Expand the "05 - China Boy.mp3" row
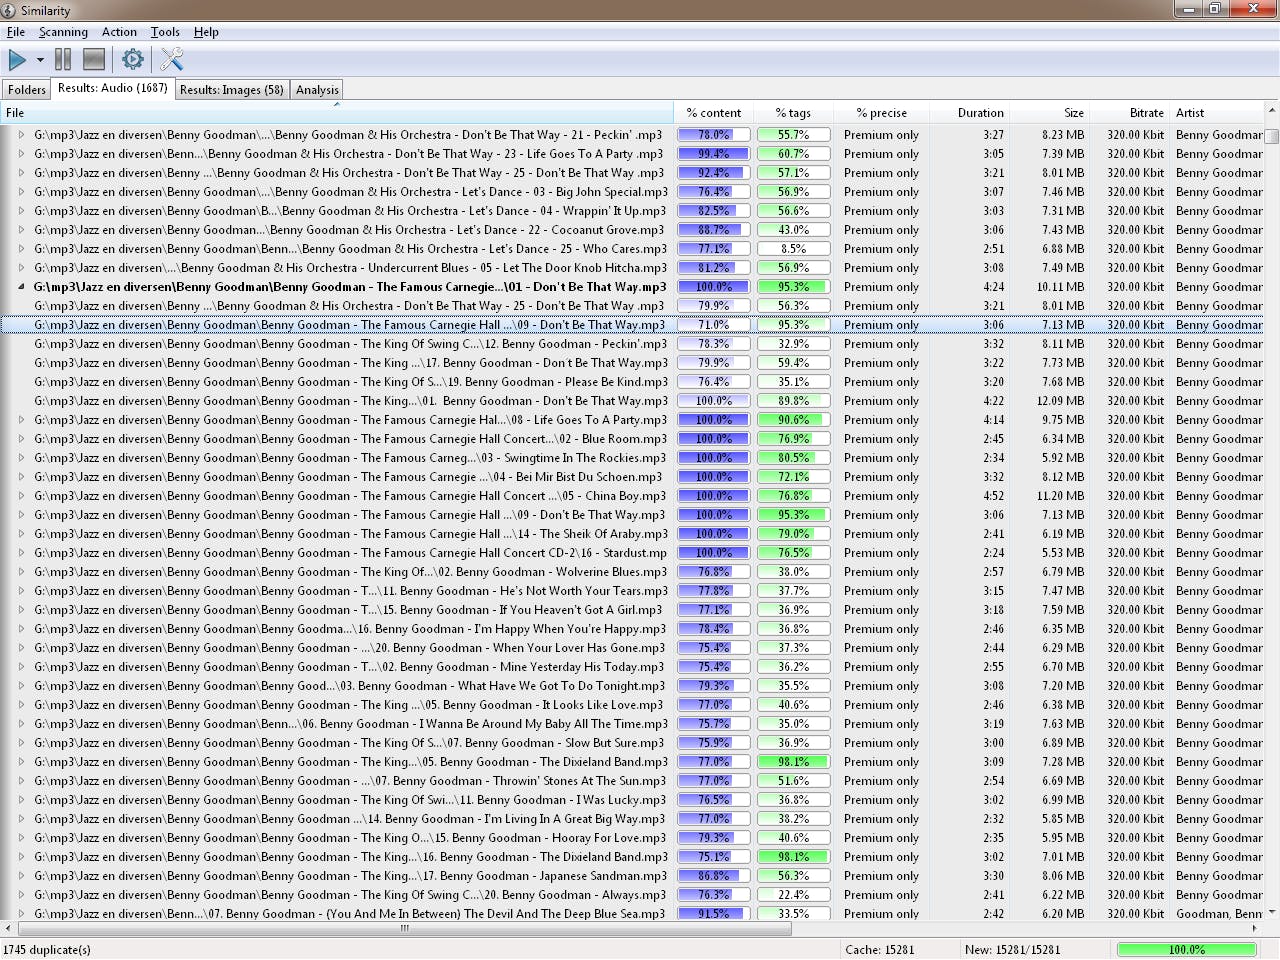This screenshot has width=1280, height=960. (21, 496)
